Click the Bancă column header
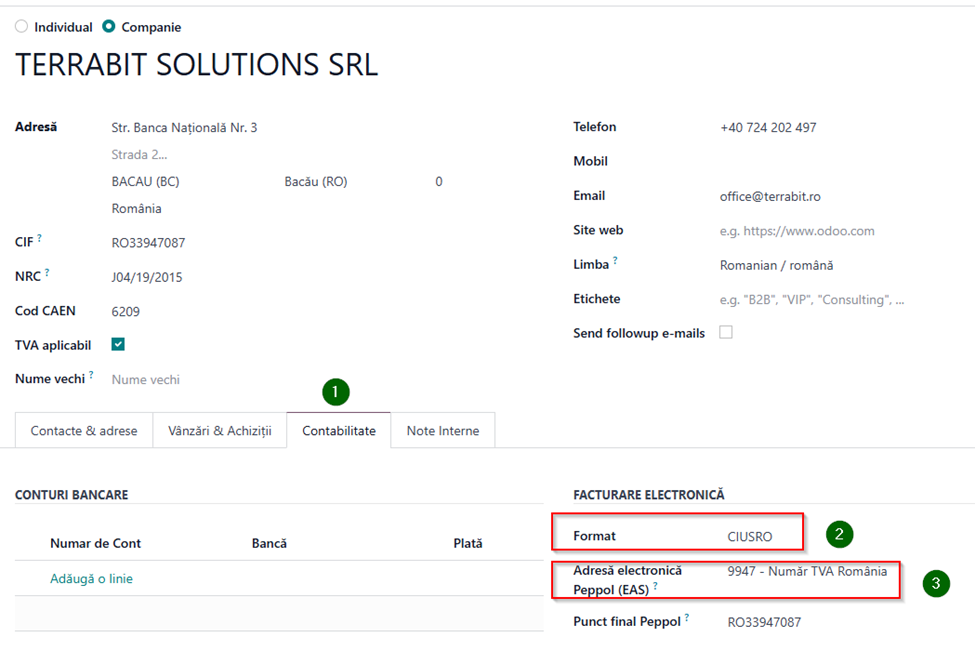 269,543
